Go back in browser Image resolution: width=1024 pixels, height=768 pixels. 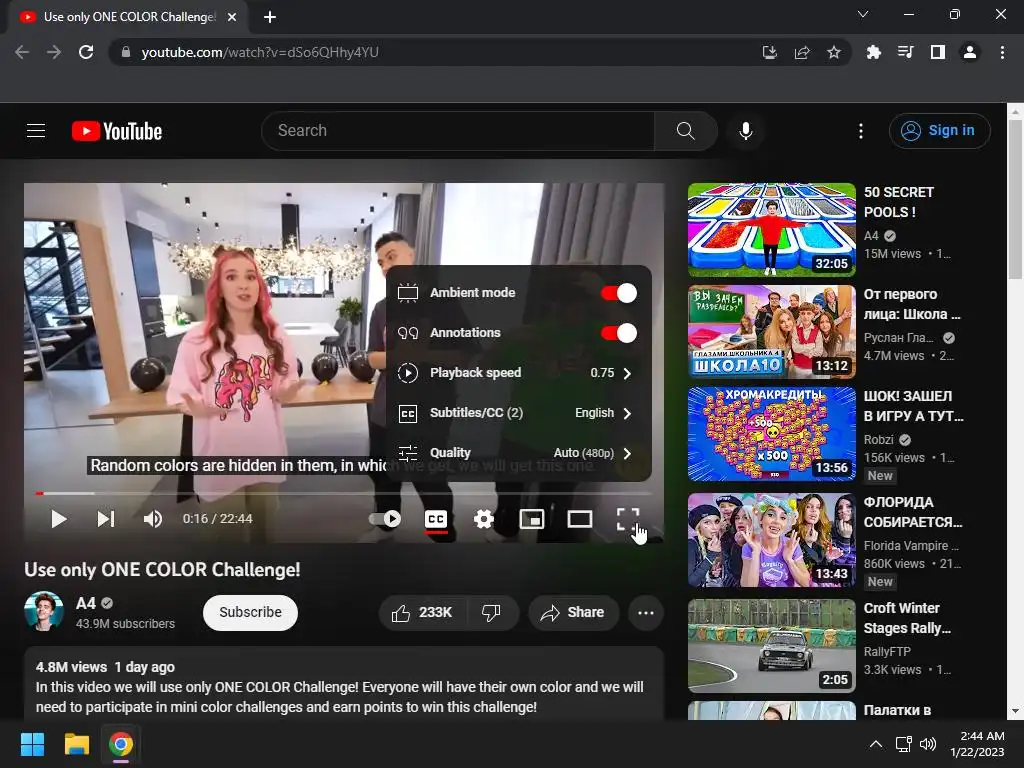22,52
